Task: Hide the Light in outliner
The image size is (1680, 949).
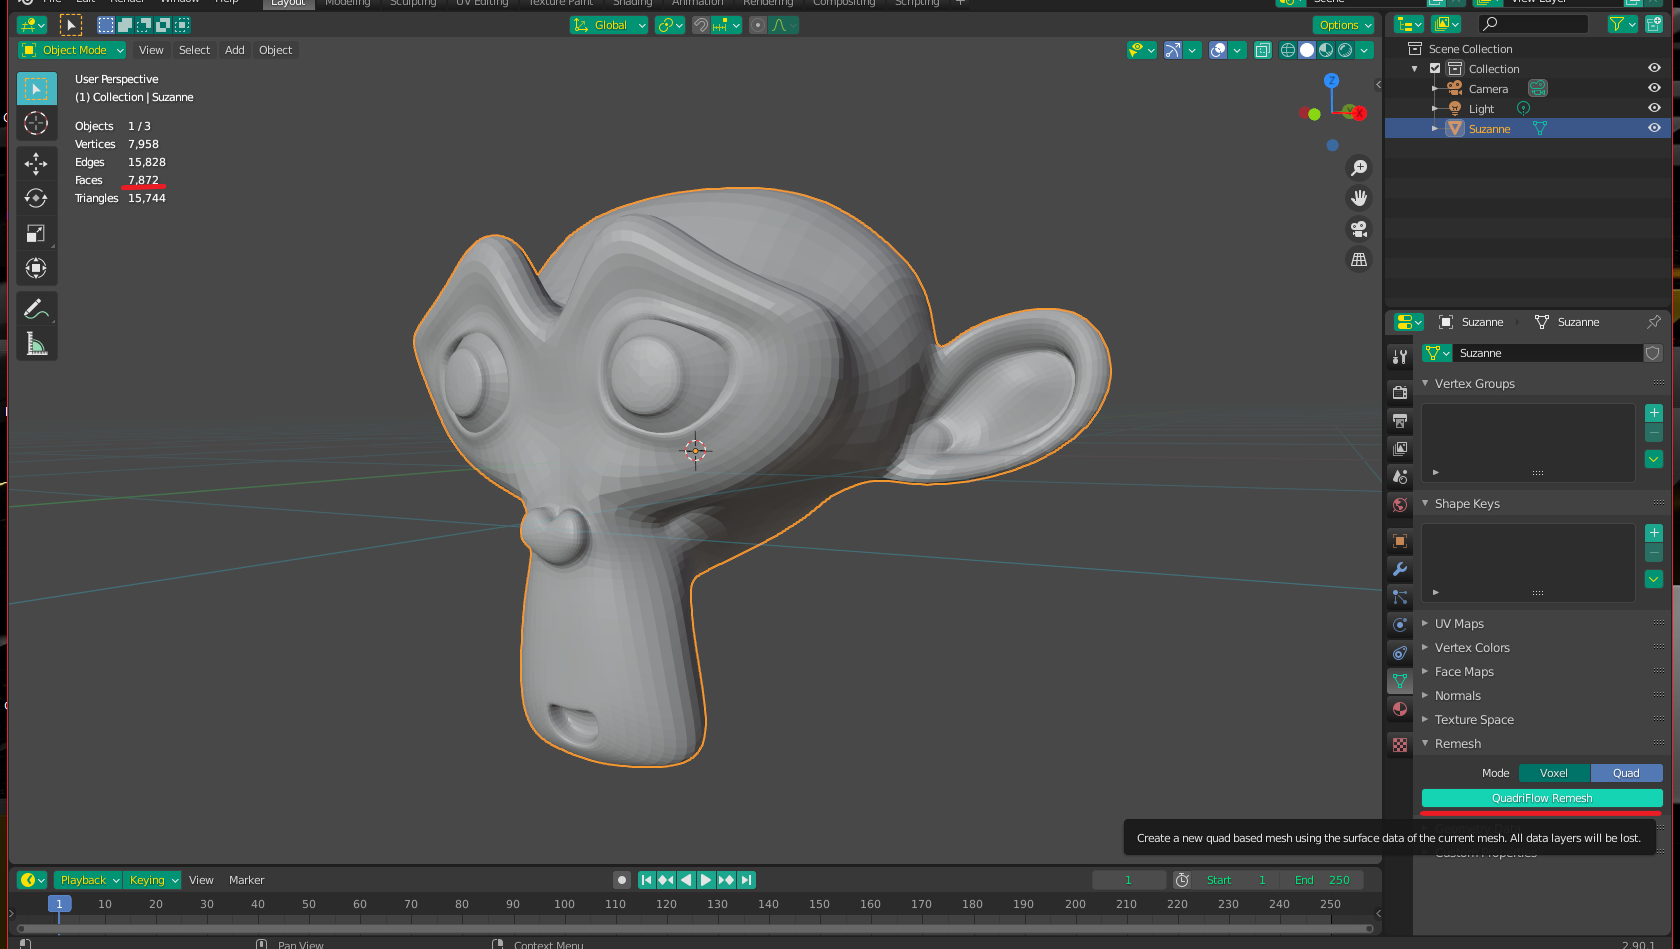Action: pos(1654,108)
